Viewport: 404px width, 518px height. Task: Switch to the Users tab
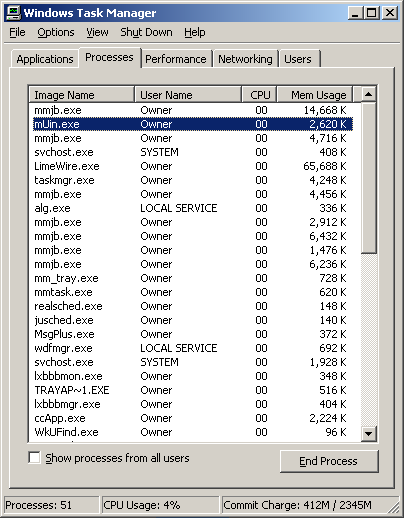pos(298,59)
